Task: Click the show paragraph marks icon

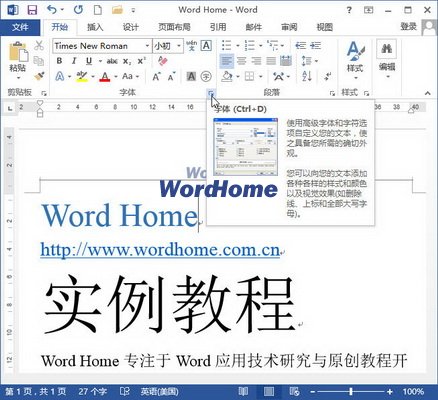Action: (x=328, y=76)
